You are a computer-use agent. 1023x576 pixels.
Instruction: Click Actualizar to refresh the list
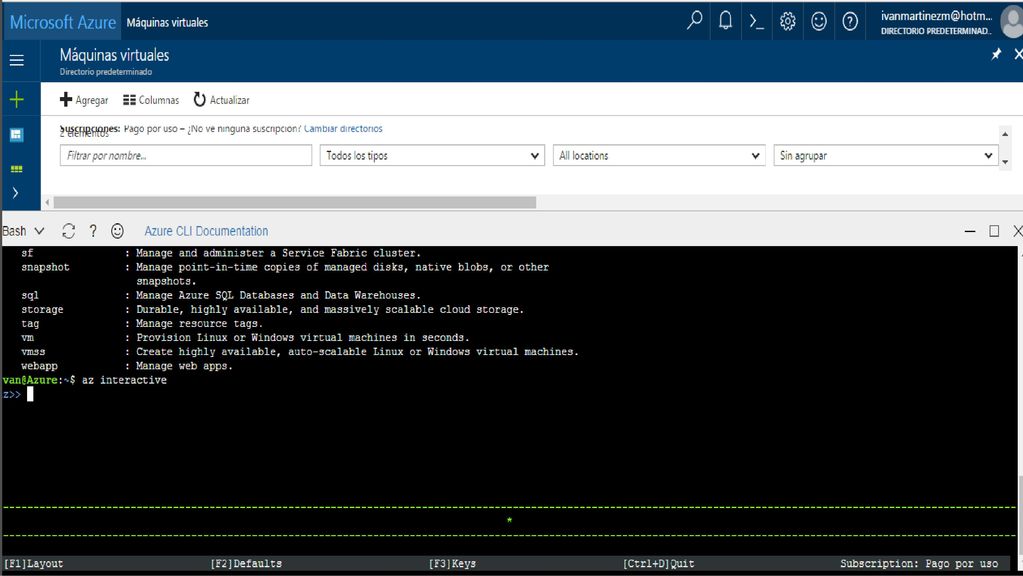(x=221, y=100)
